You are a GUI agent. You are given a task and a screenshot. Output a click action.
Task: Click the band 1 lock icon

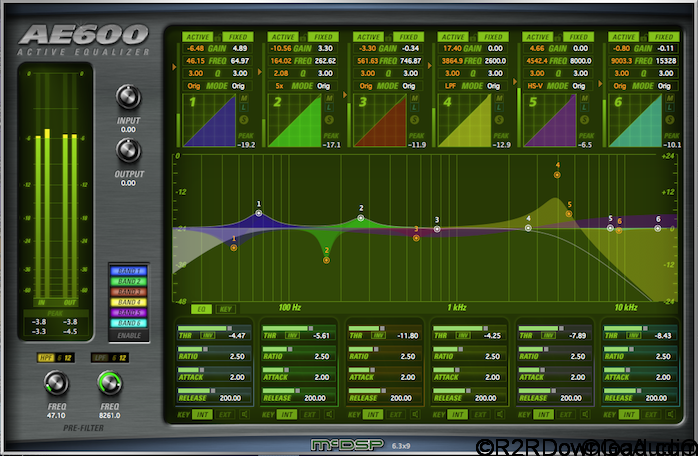click(217, 37)
